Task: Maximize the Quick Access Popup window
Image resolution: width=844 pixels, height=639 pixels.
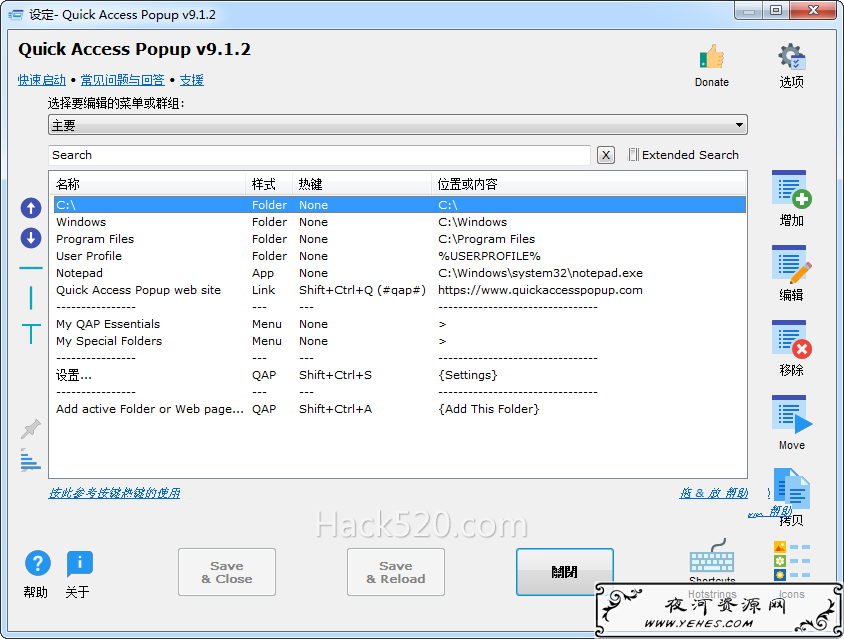Action: (776, 11)
